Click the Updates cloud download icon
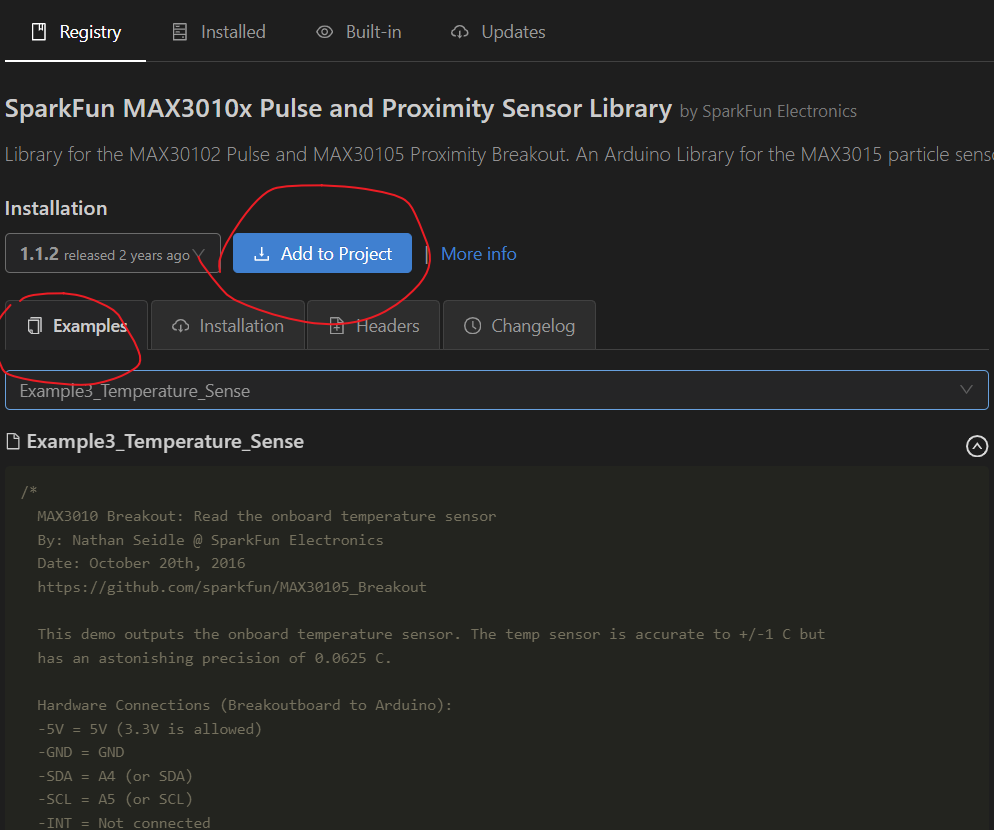This screenshot has width=994, height=830. point(460,32)
